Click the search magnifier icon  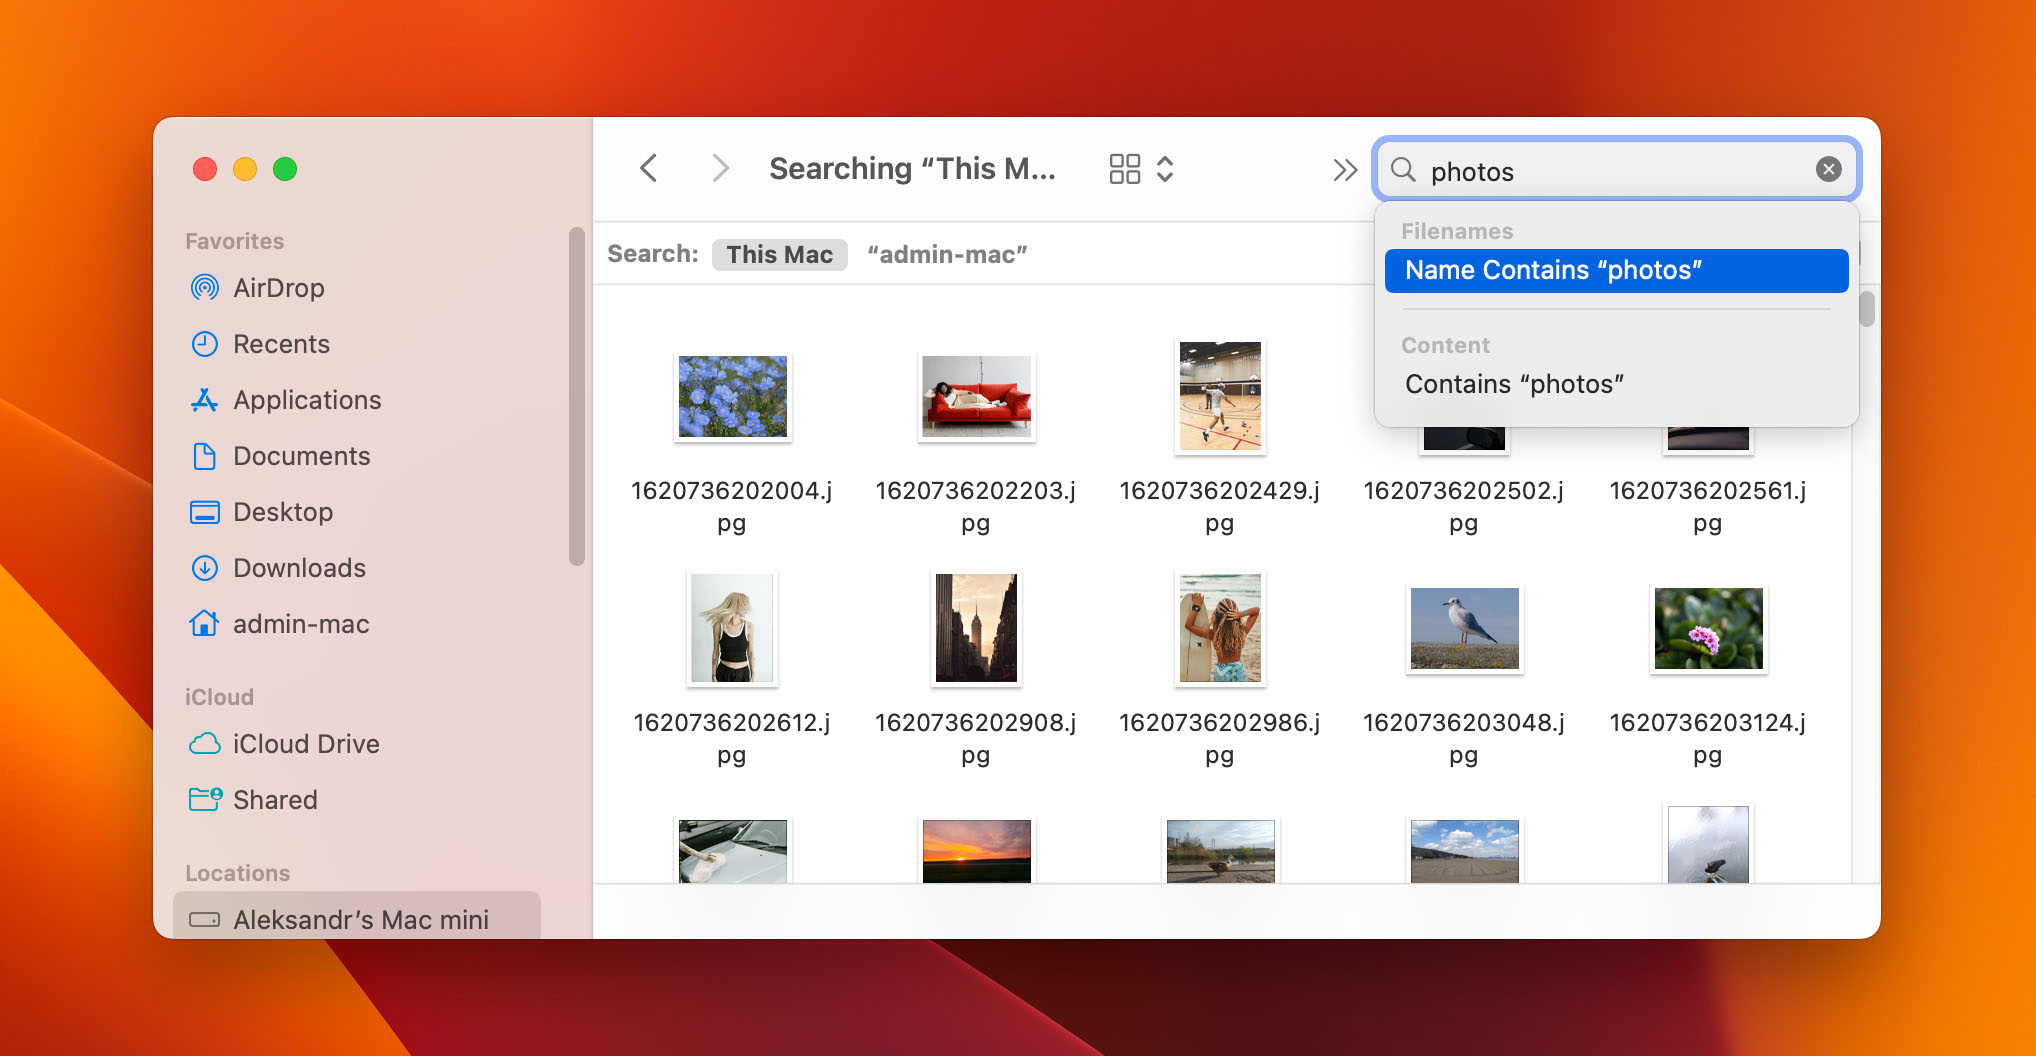[1404, 170]
